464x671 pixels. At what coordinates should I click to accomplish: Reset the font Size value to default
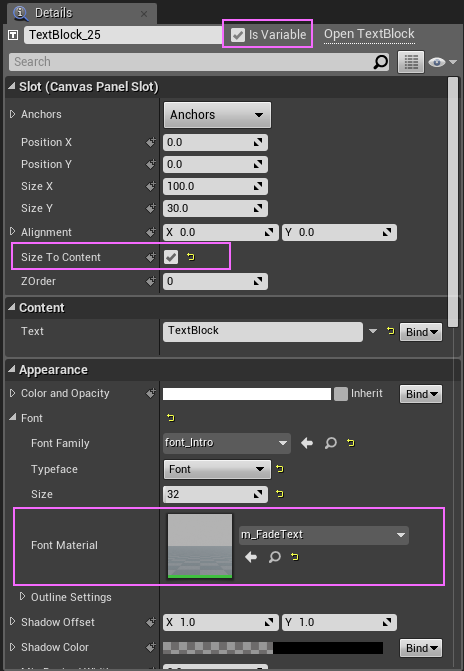coord(280,494)
